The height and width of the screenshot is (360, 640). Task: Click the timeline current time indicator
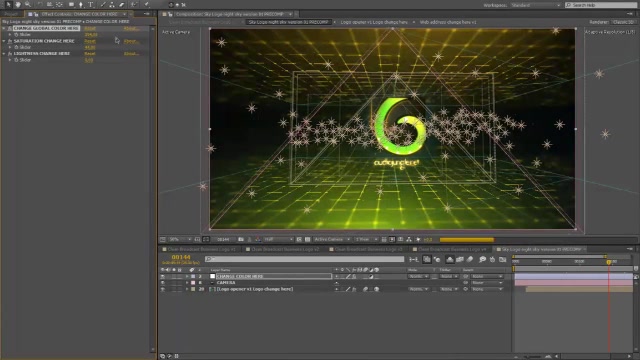[609, 262]
